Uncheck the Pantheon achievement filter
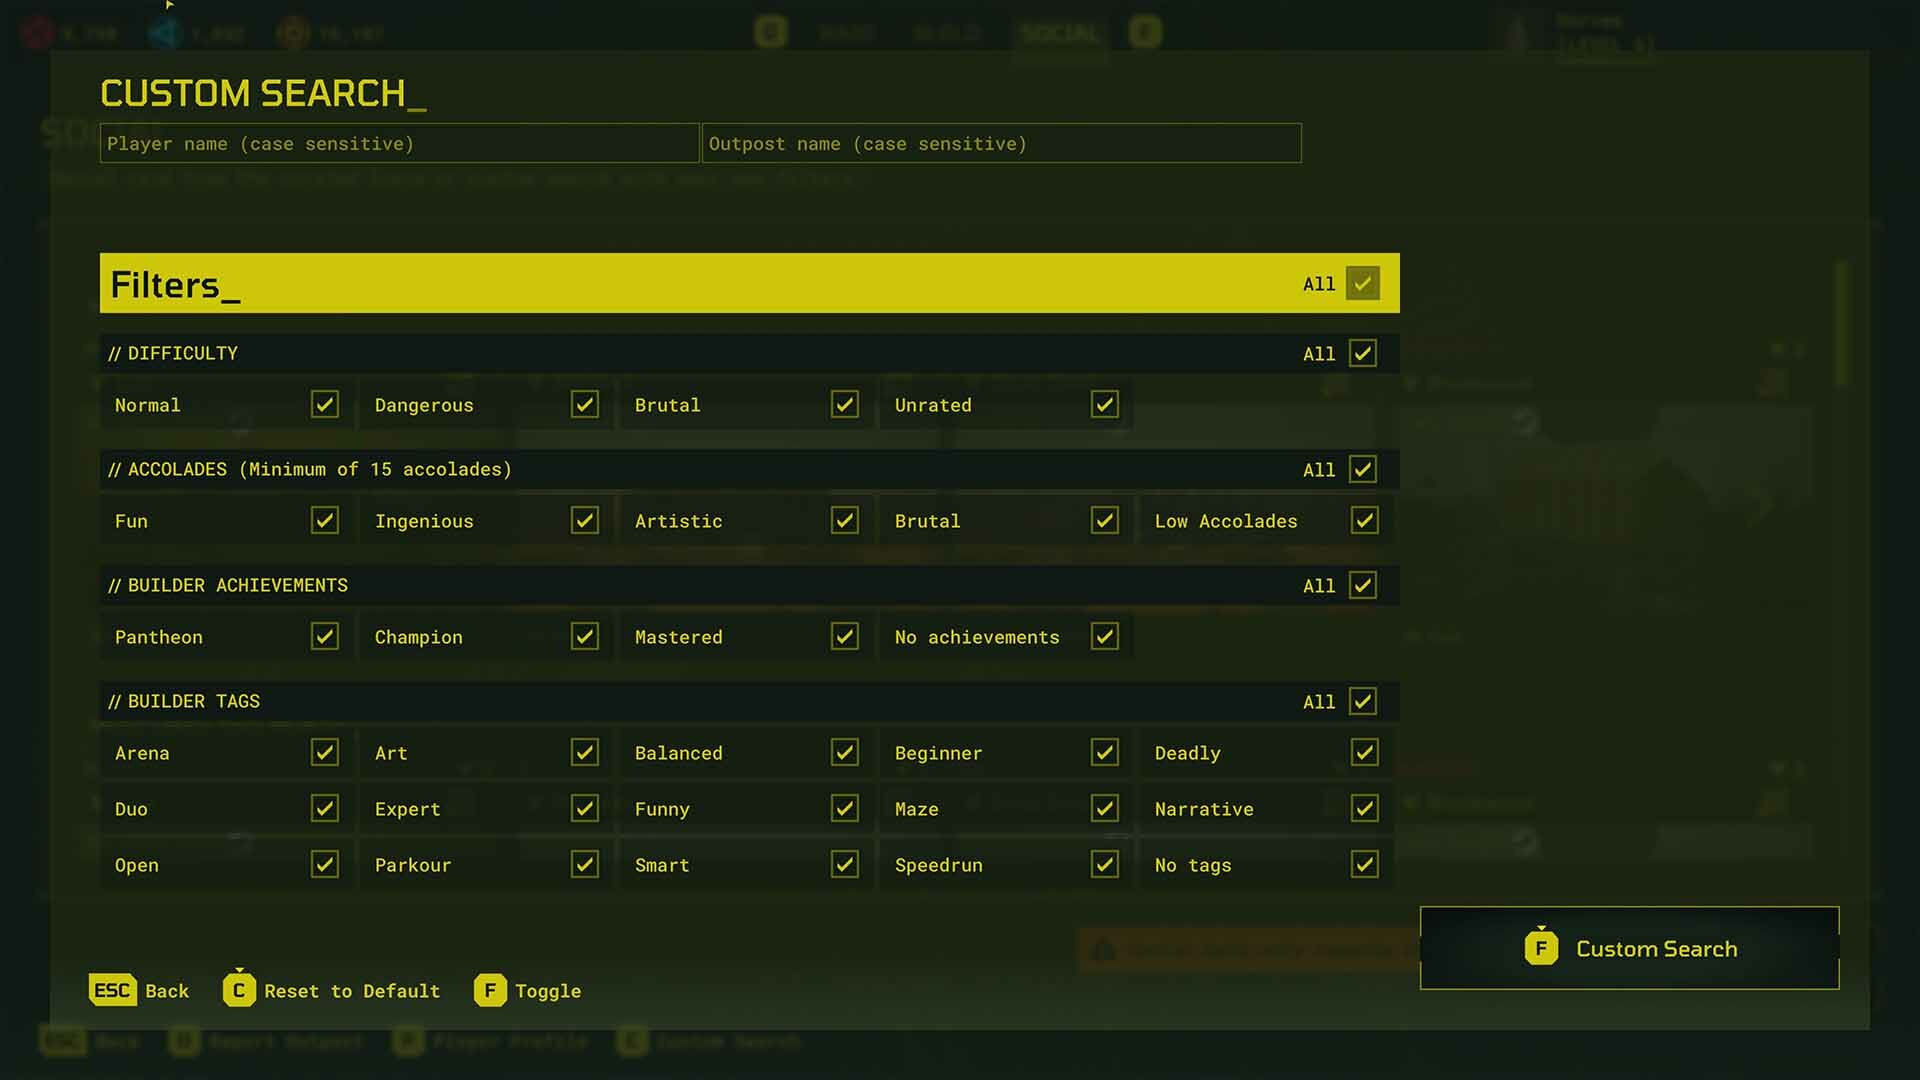Screen dimensions: 1920x1080 324,636
